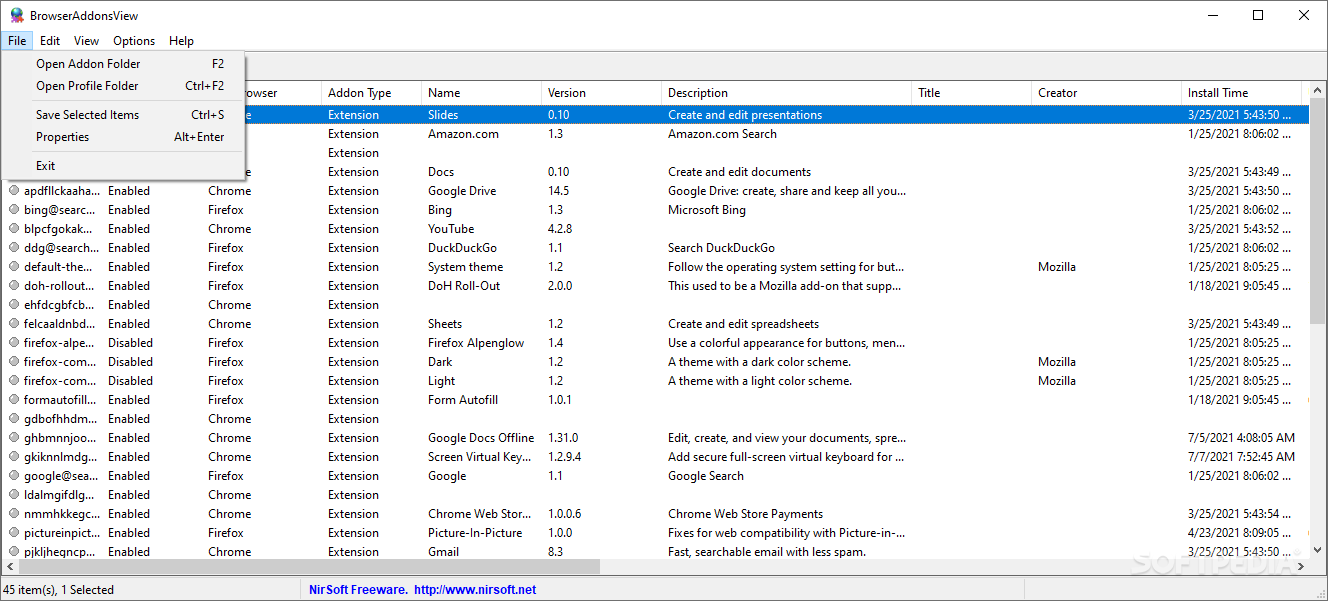
Task: Select the Microsoft Bing description cell
Action: click(x=707, y=210)
